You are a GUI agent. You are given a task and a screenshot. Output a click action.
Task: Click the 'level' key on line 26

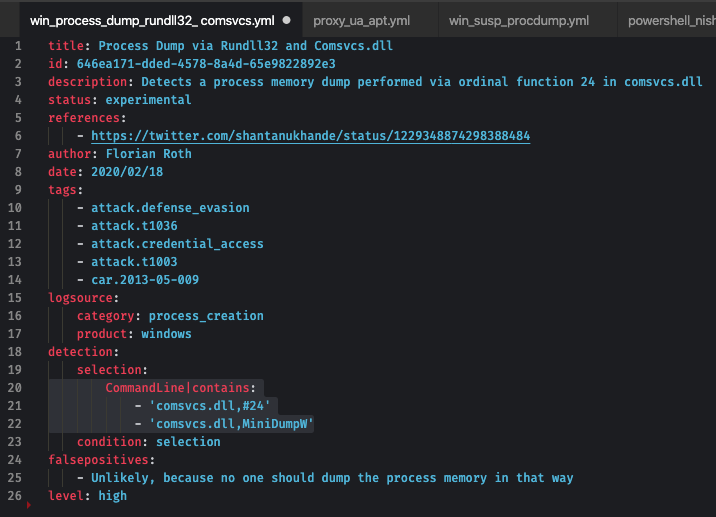coord(66,496)
